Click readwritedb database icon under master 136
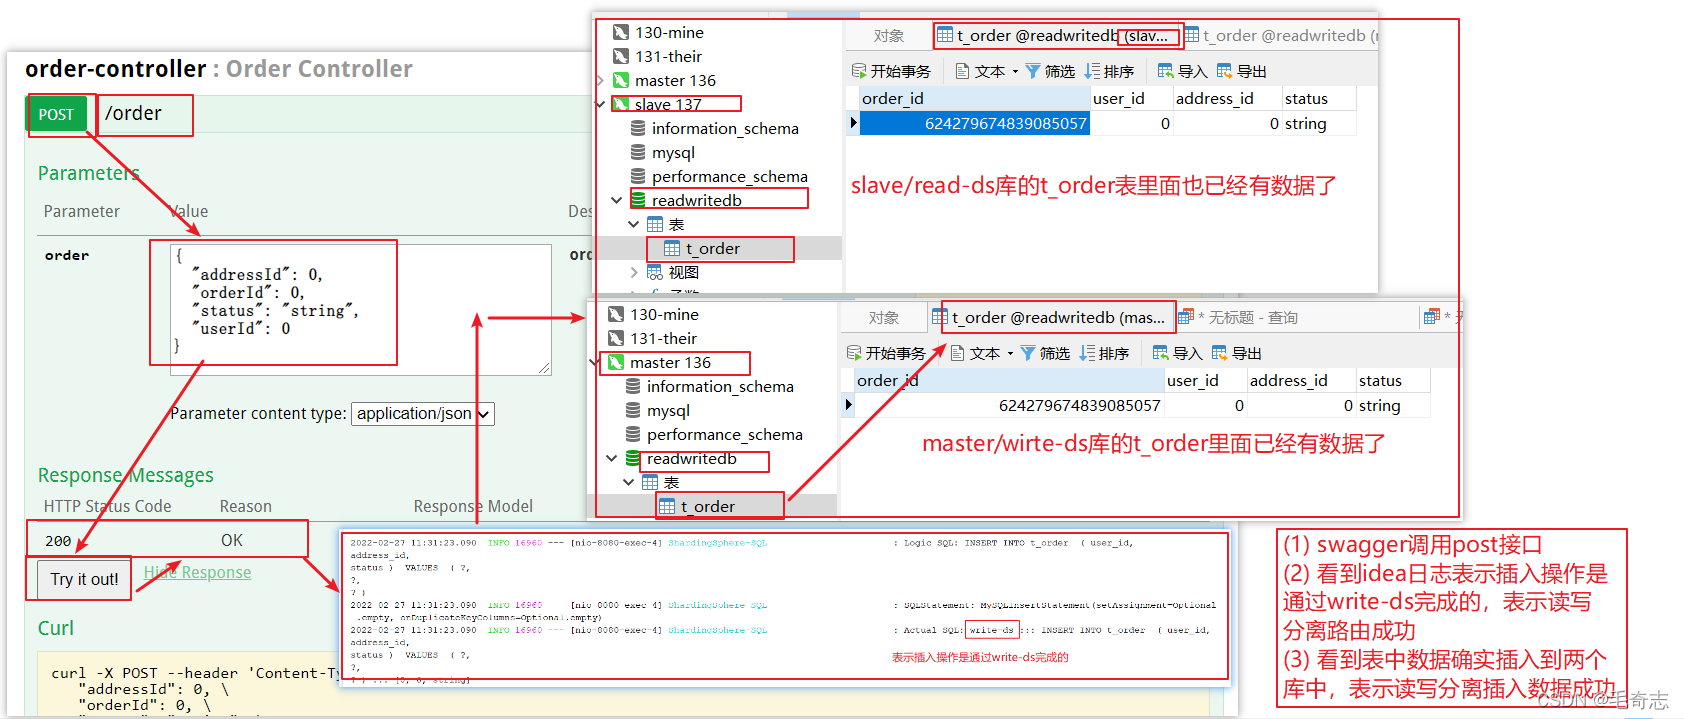The height and width of the screenshot is (719, 1684). [633, 459]
